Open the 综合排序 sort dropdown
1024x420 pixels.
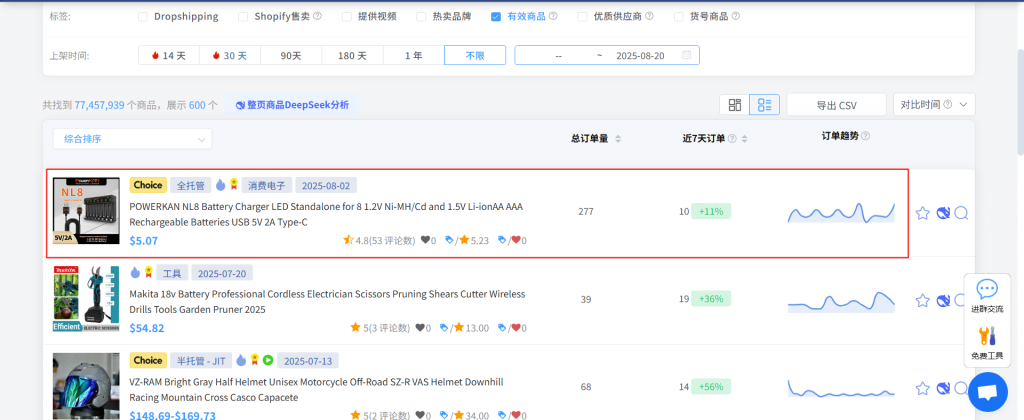click(133, 139)
